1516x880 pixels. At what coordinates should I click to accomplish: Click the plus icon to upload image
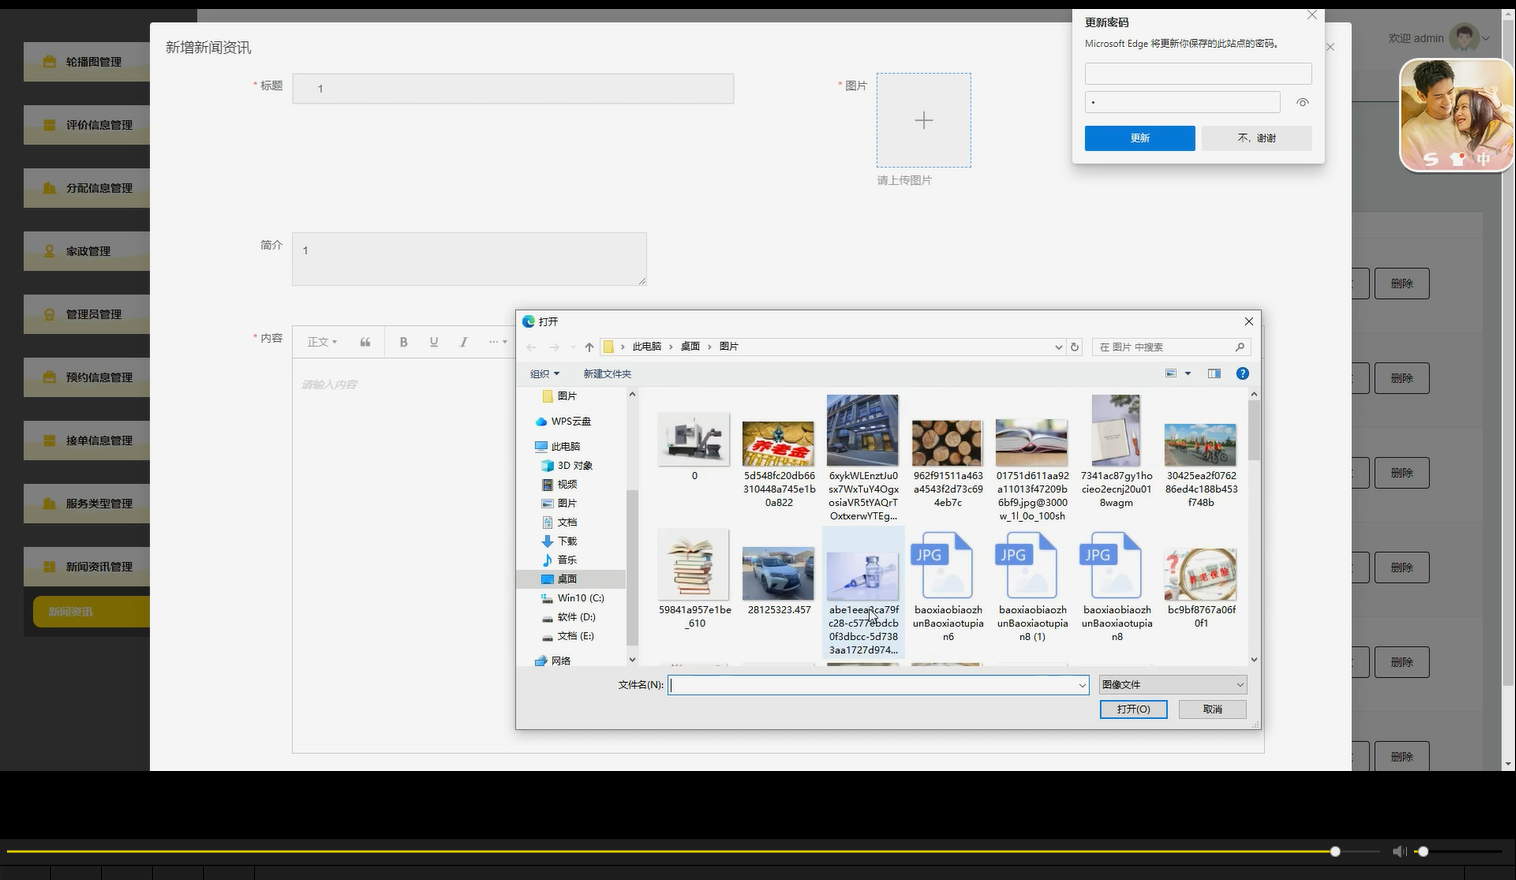923,120
